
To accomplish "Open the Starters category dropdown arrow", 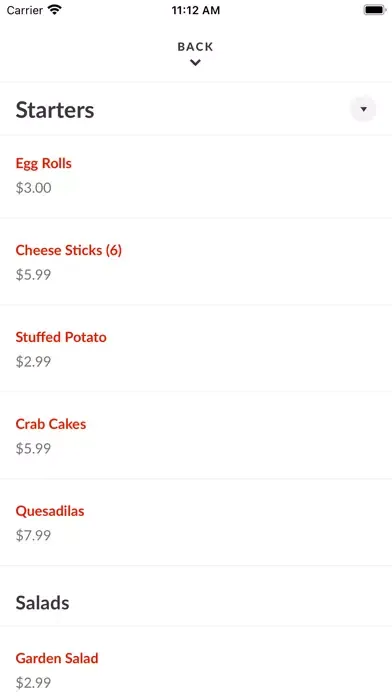I will click(x=363, y=109).
